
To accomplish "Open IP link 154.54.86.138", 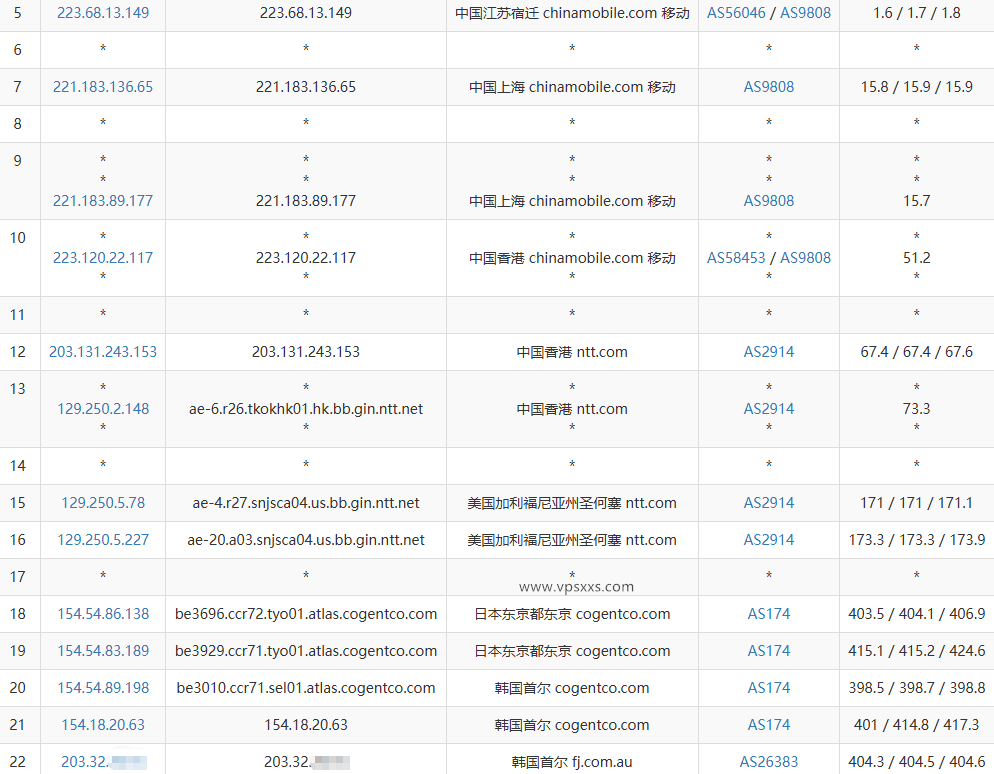I will pyautogui.click(x=103, y=614).
